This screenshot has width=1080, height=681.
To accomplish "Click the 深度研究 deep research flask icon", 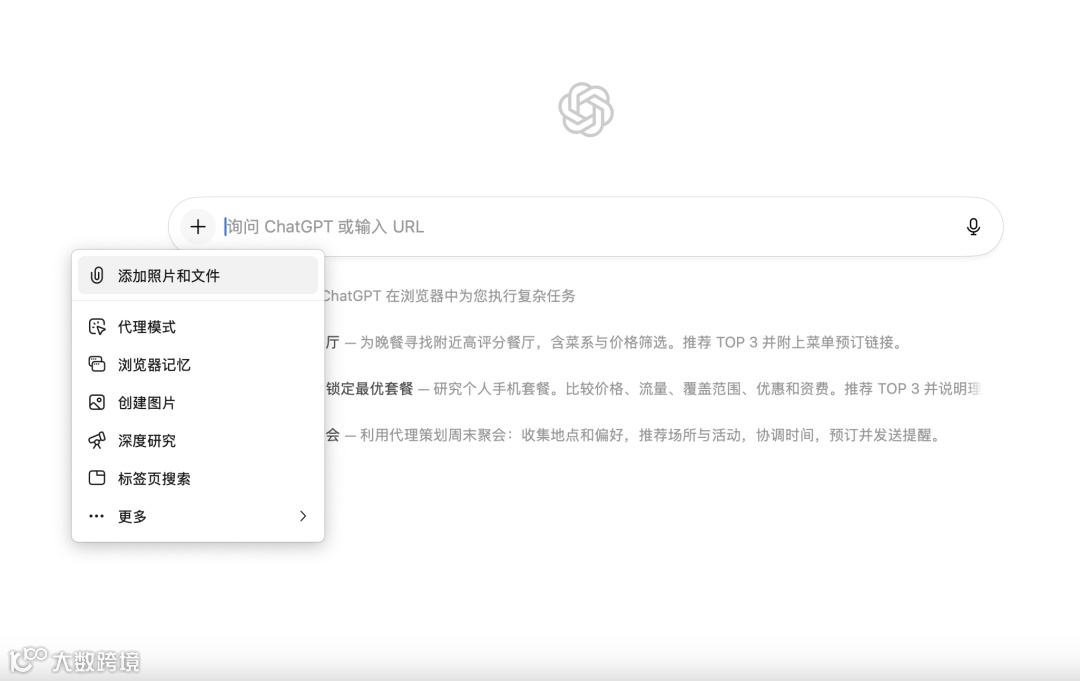I will pos(96,440).
